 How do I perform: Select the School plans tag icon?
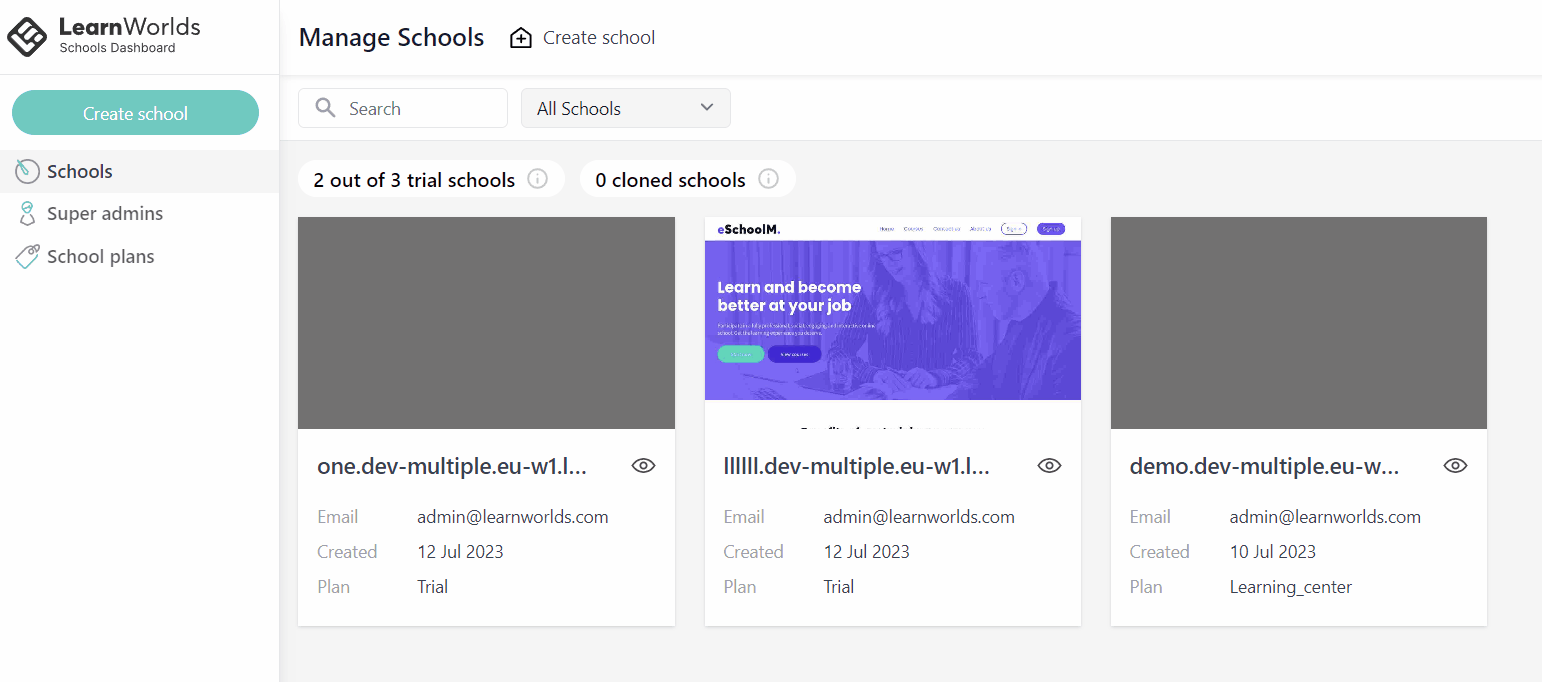tap(28, 256)
